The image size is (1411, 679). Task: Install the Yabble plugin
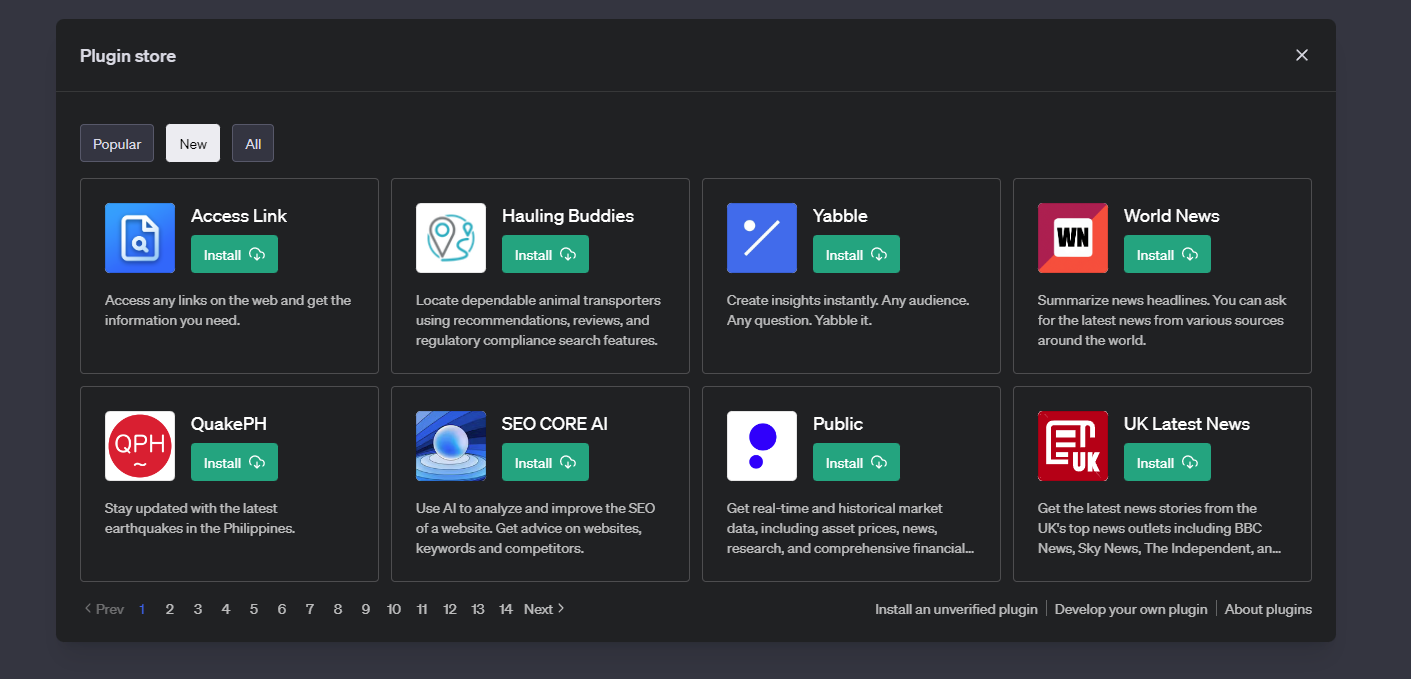(856, 254)
